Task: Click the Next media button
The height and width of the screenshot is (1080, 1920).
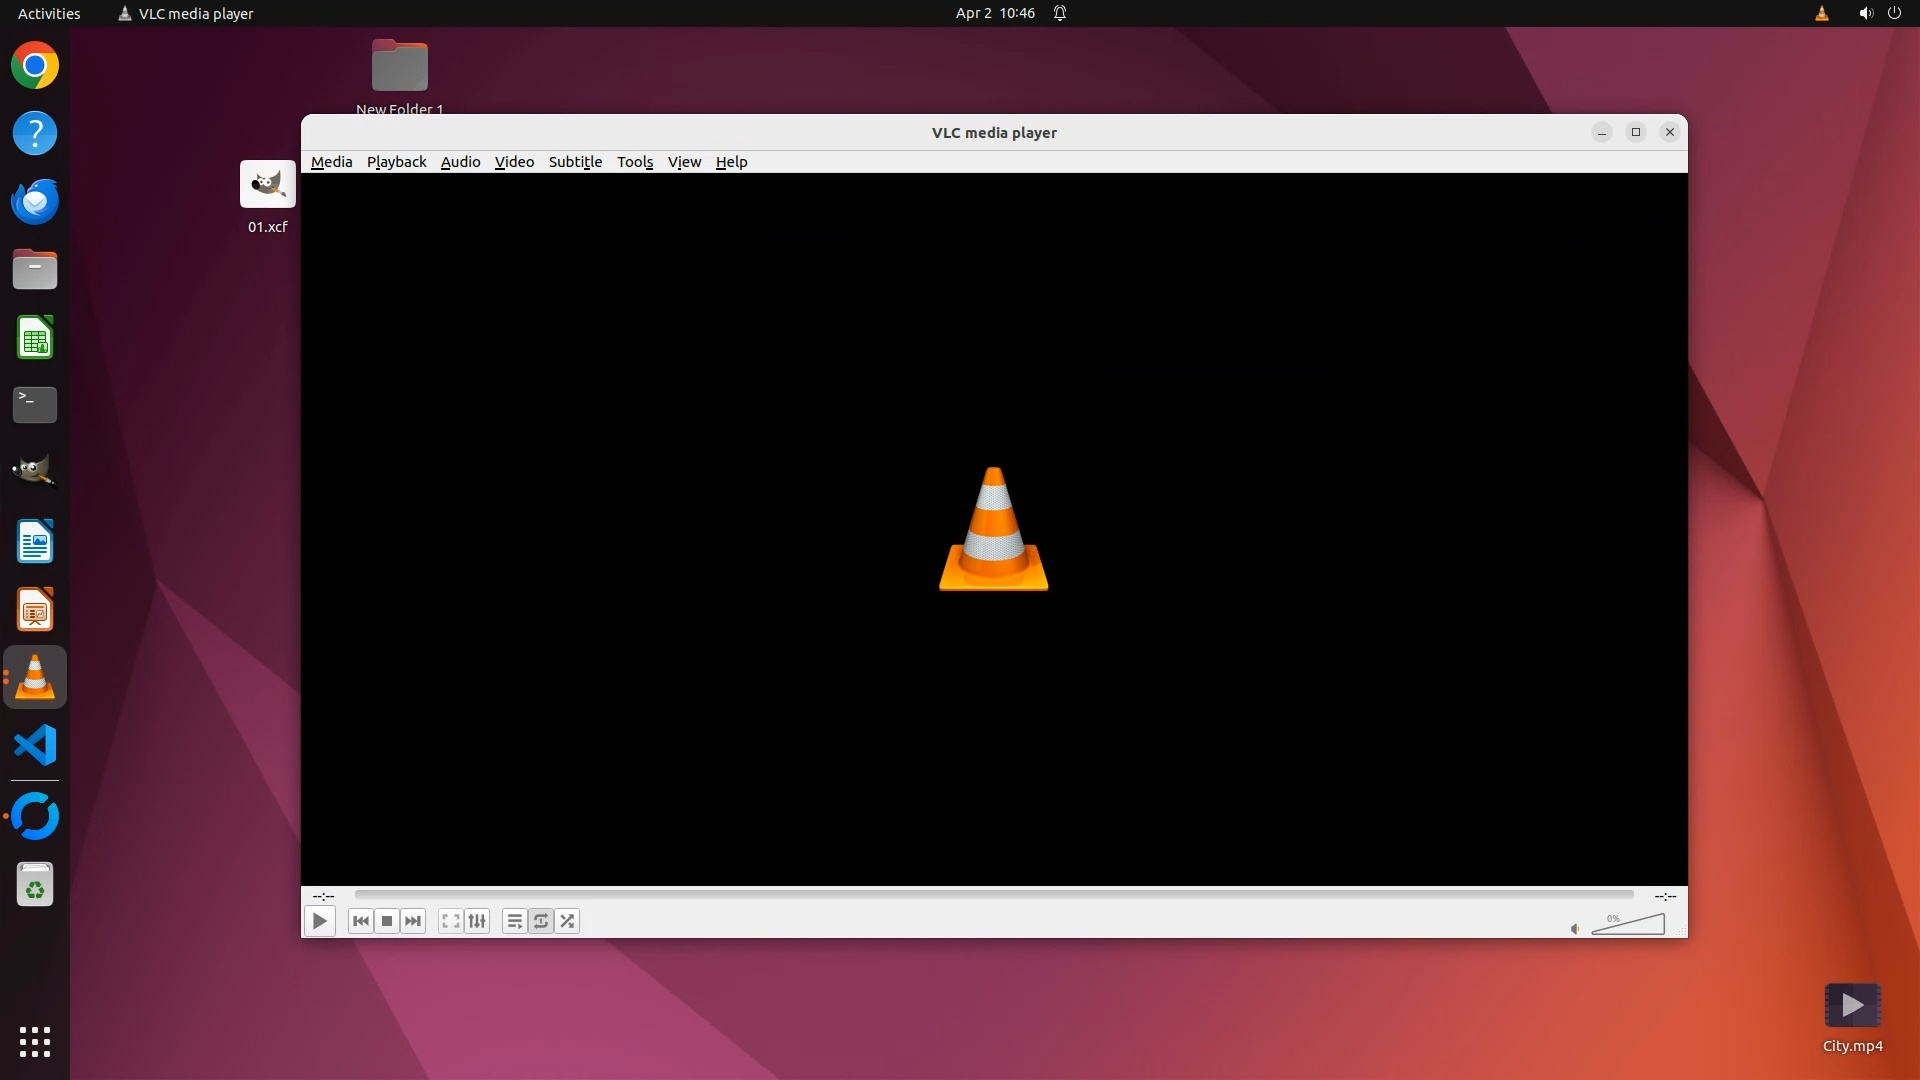Action: [413, 921]
